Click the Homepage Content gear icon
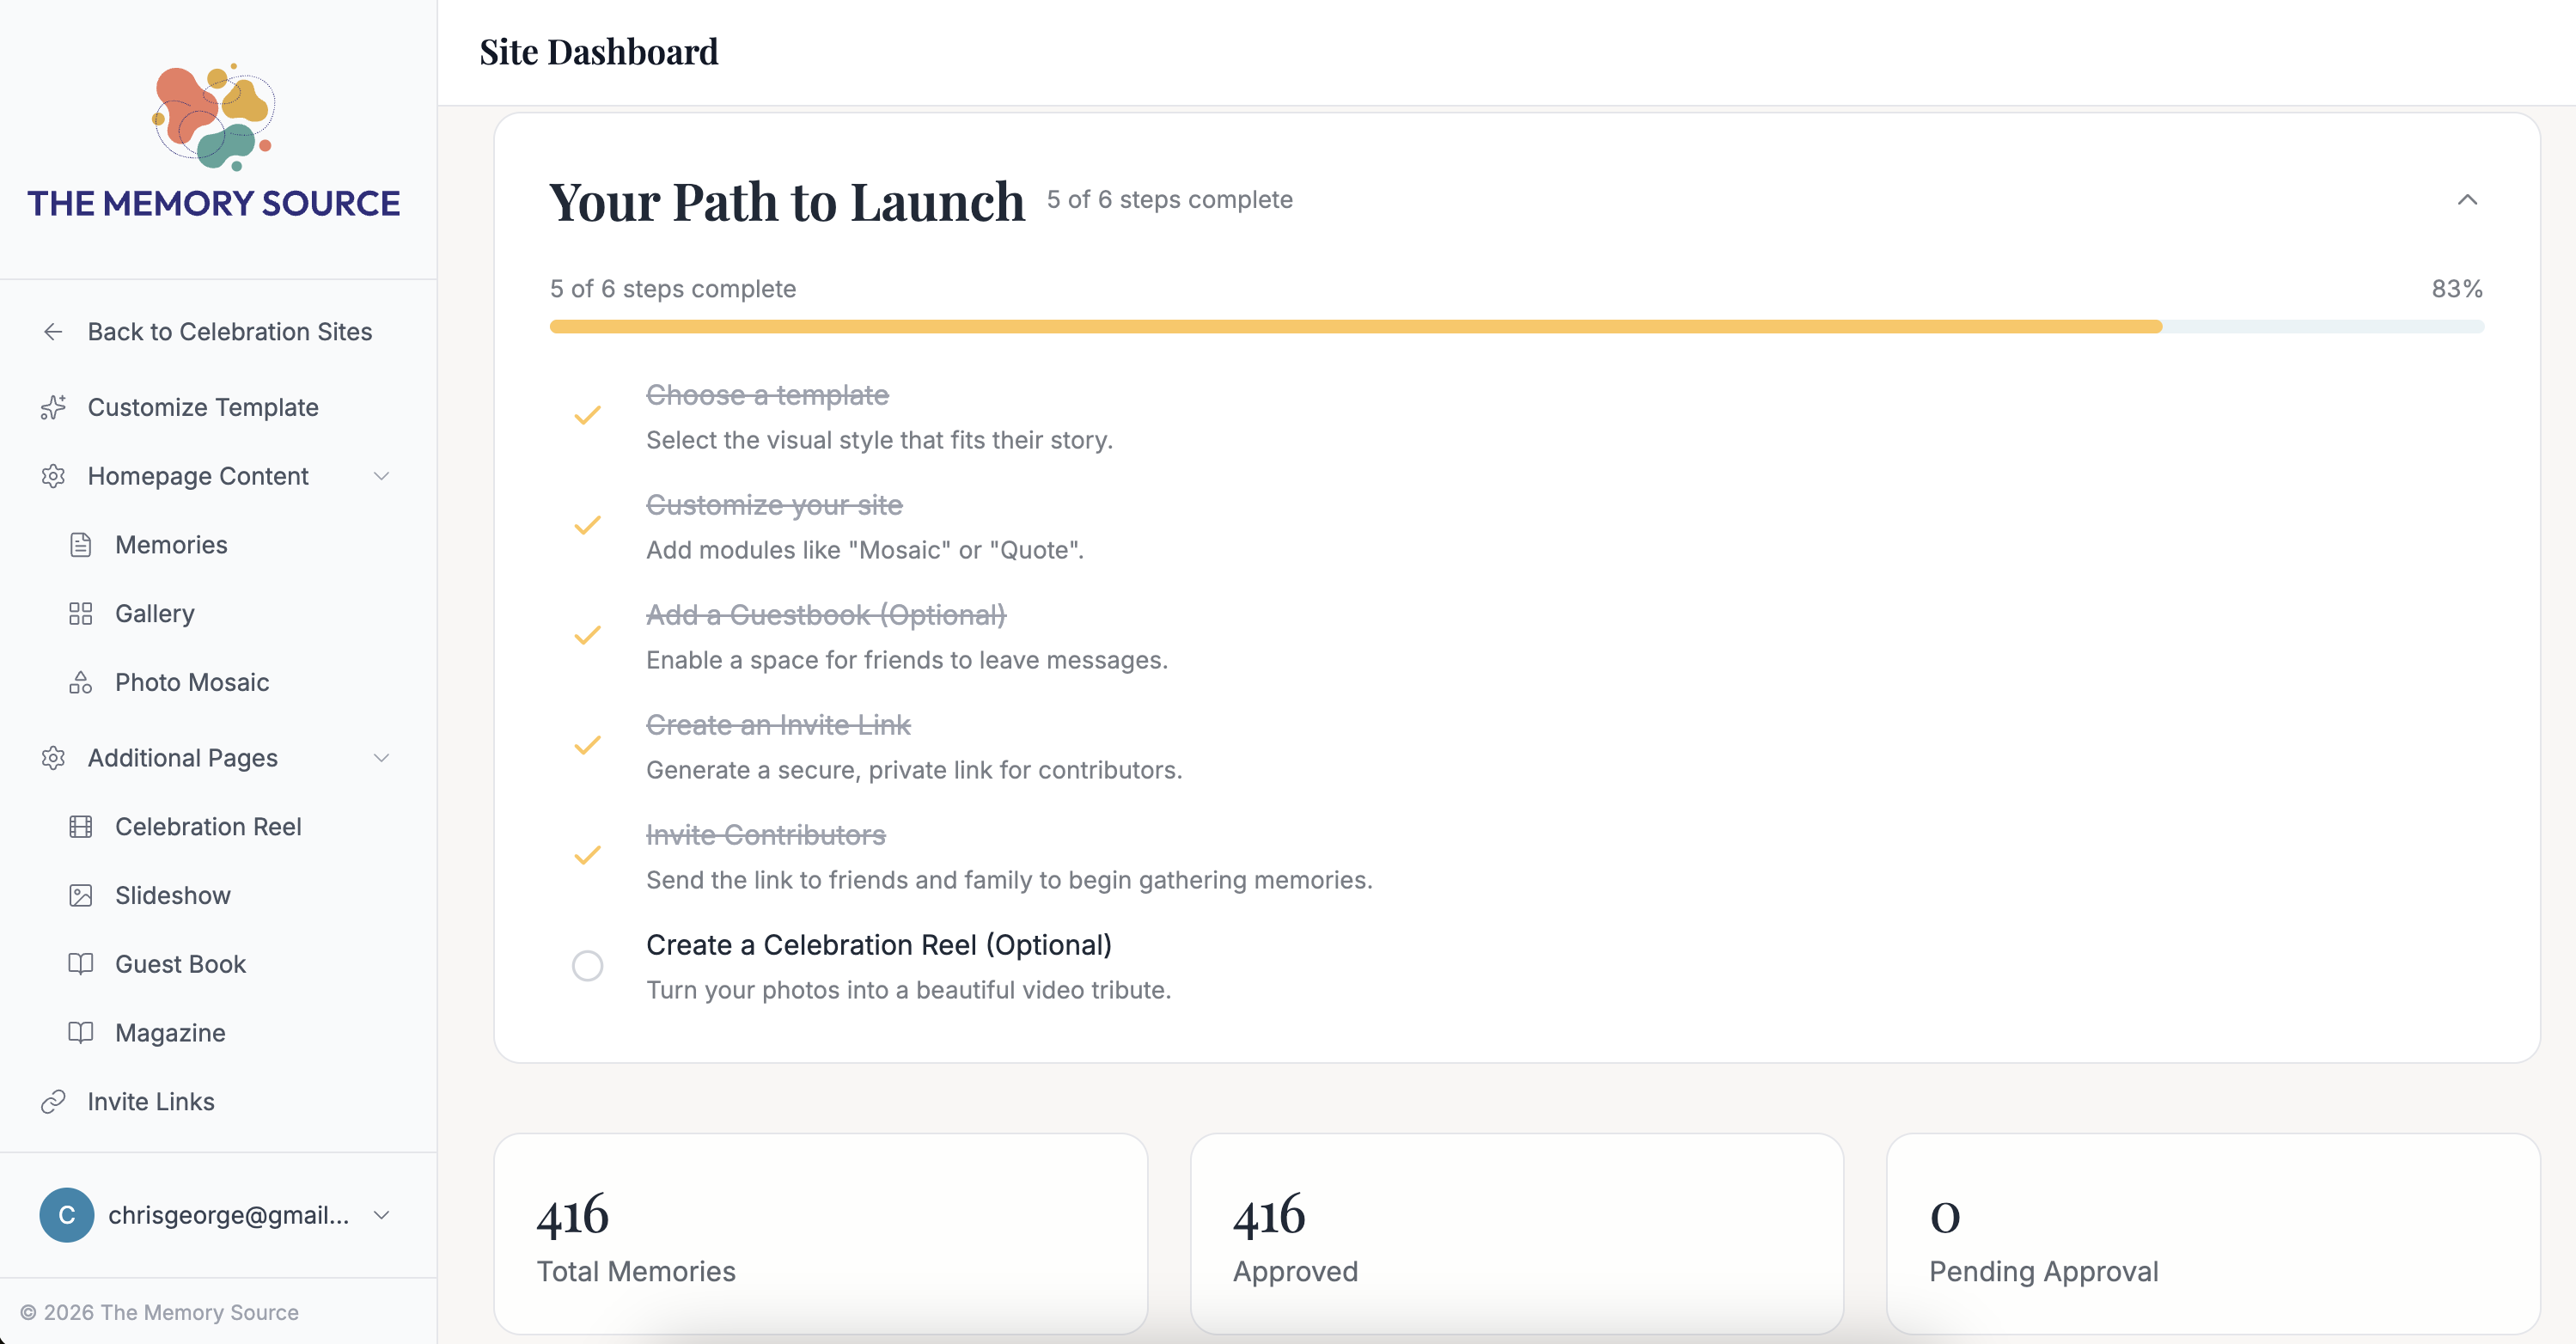The image size is (2576, 1344). [x=53, y=476]
